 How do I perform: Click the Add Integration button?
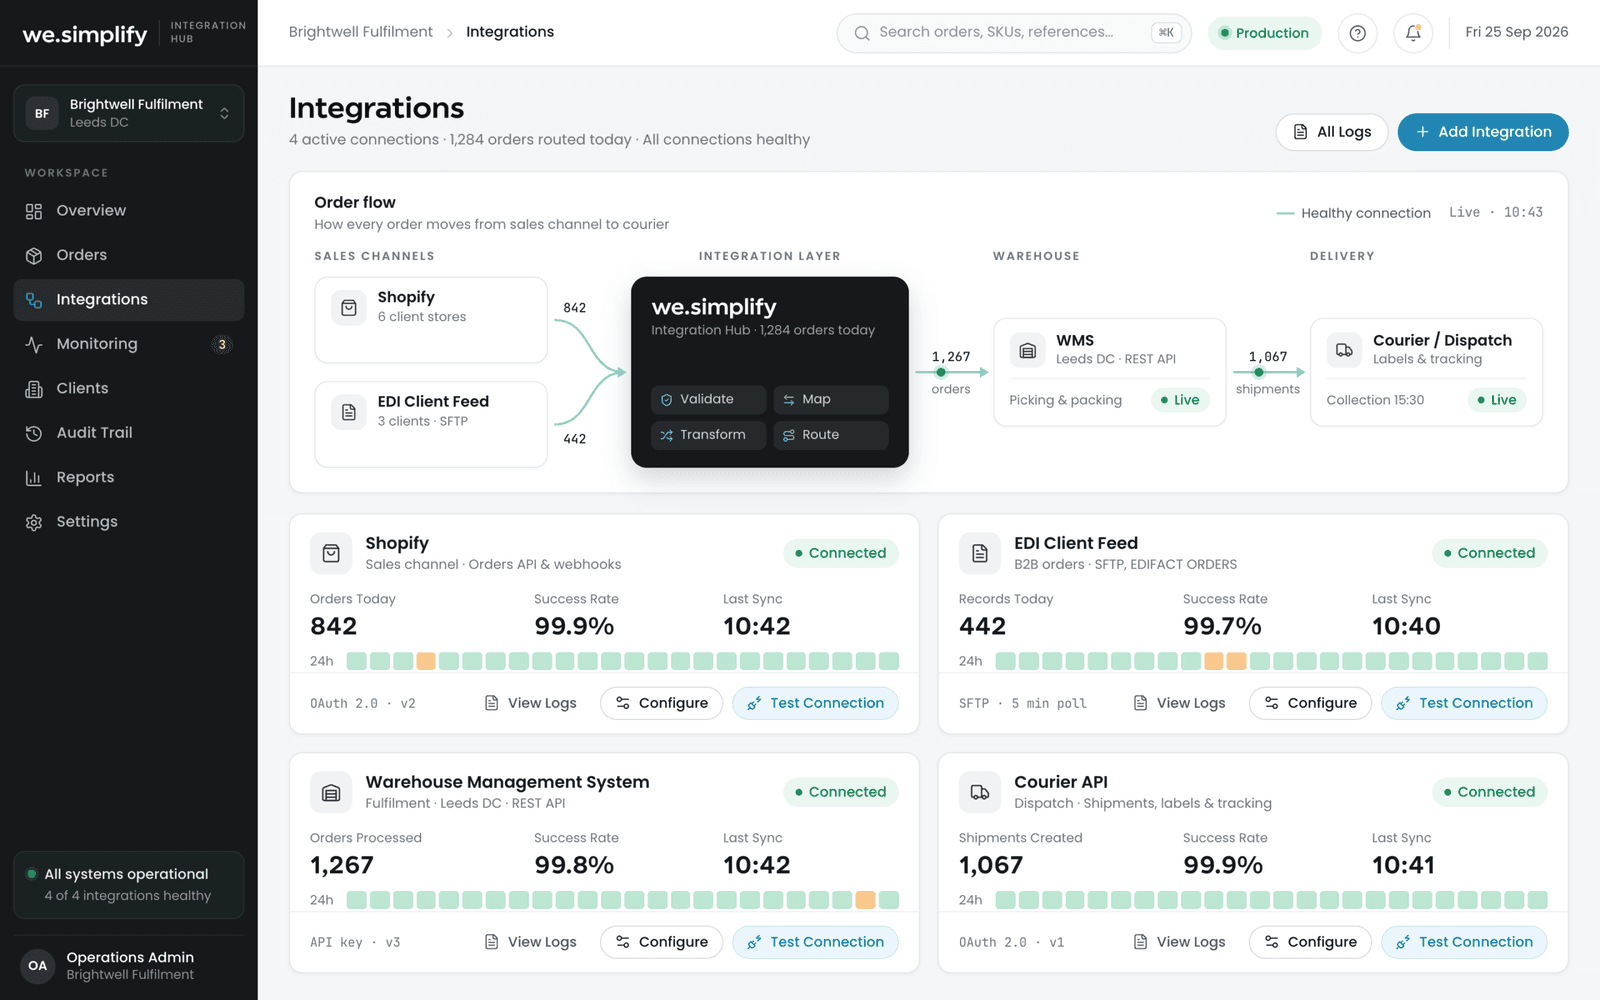pyautogui.click(x=1483, y=132)
